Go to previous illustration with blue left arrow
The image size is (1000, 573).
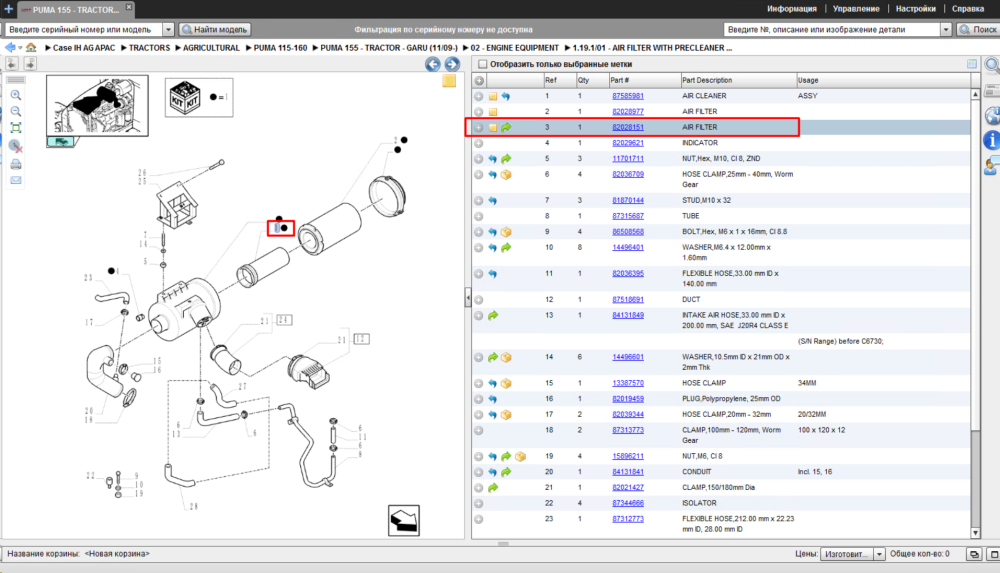pos(432,64)
